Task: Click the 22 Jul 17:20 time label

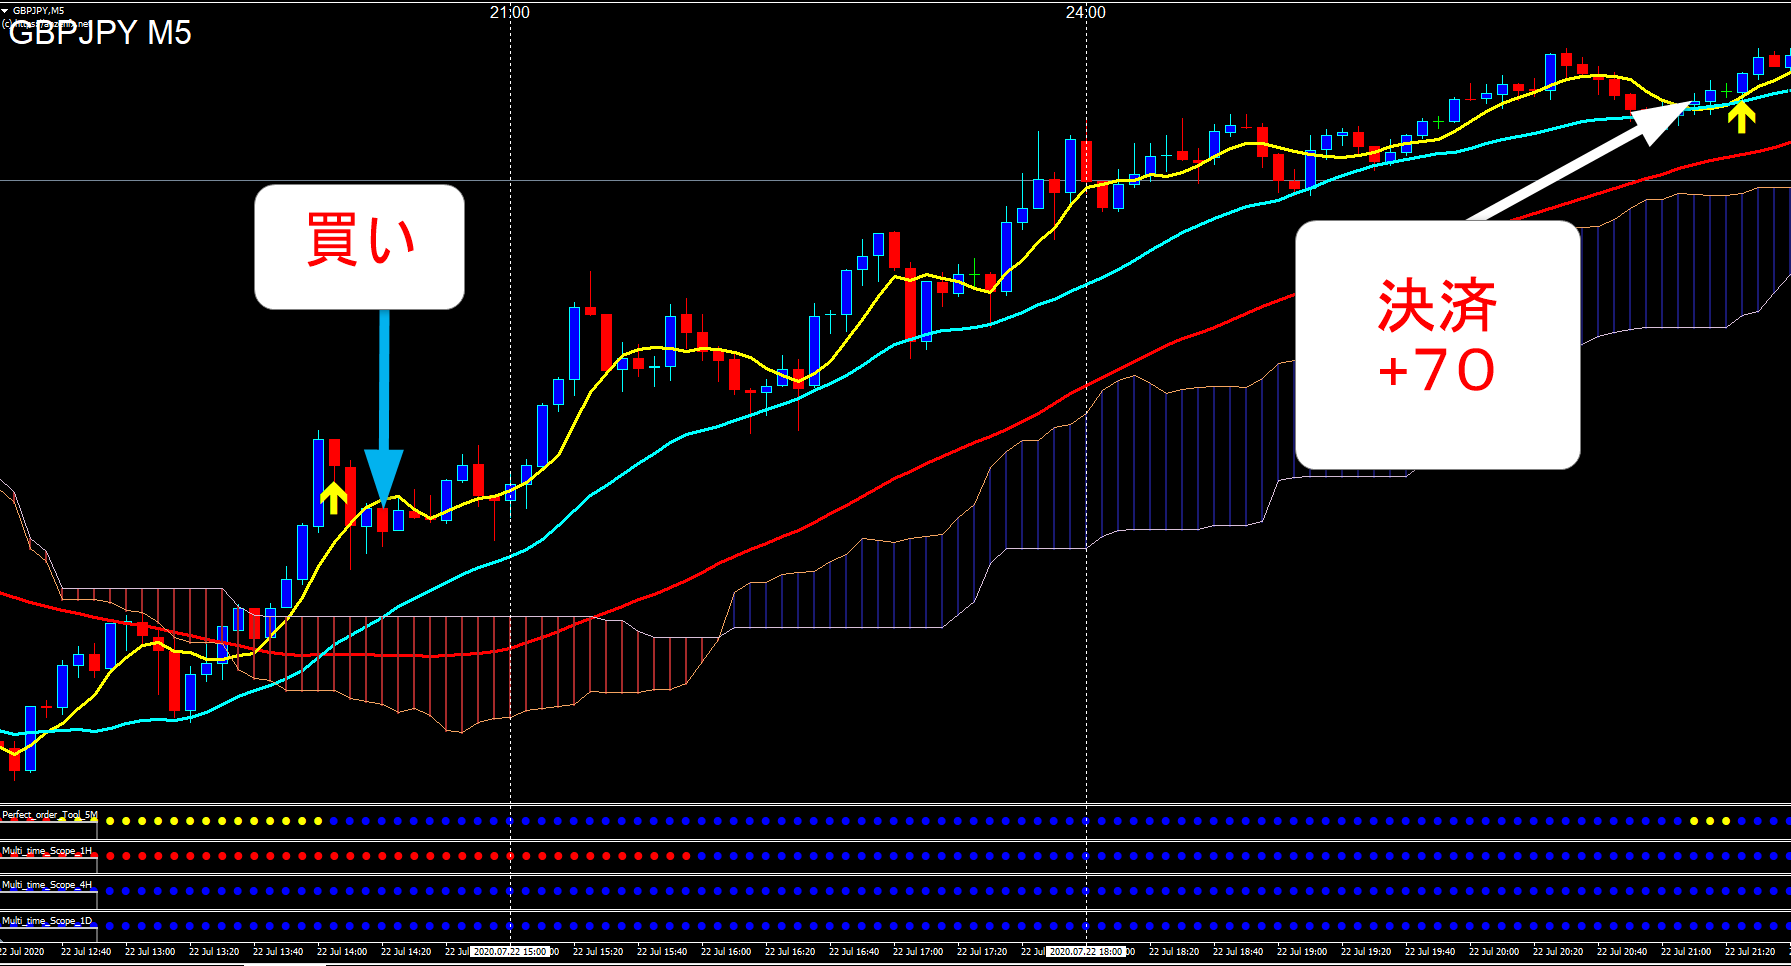Action: point(982,952)
